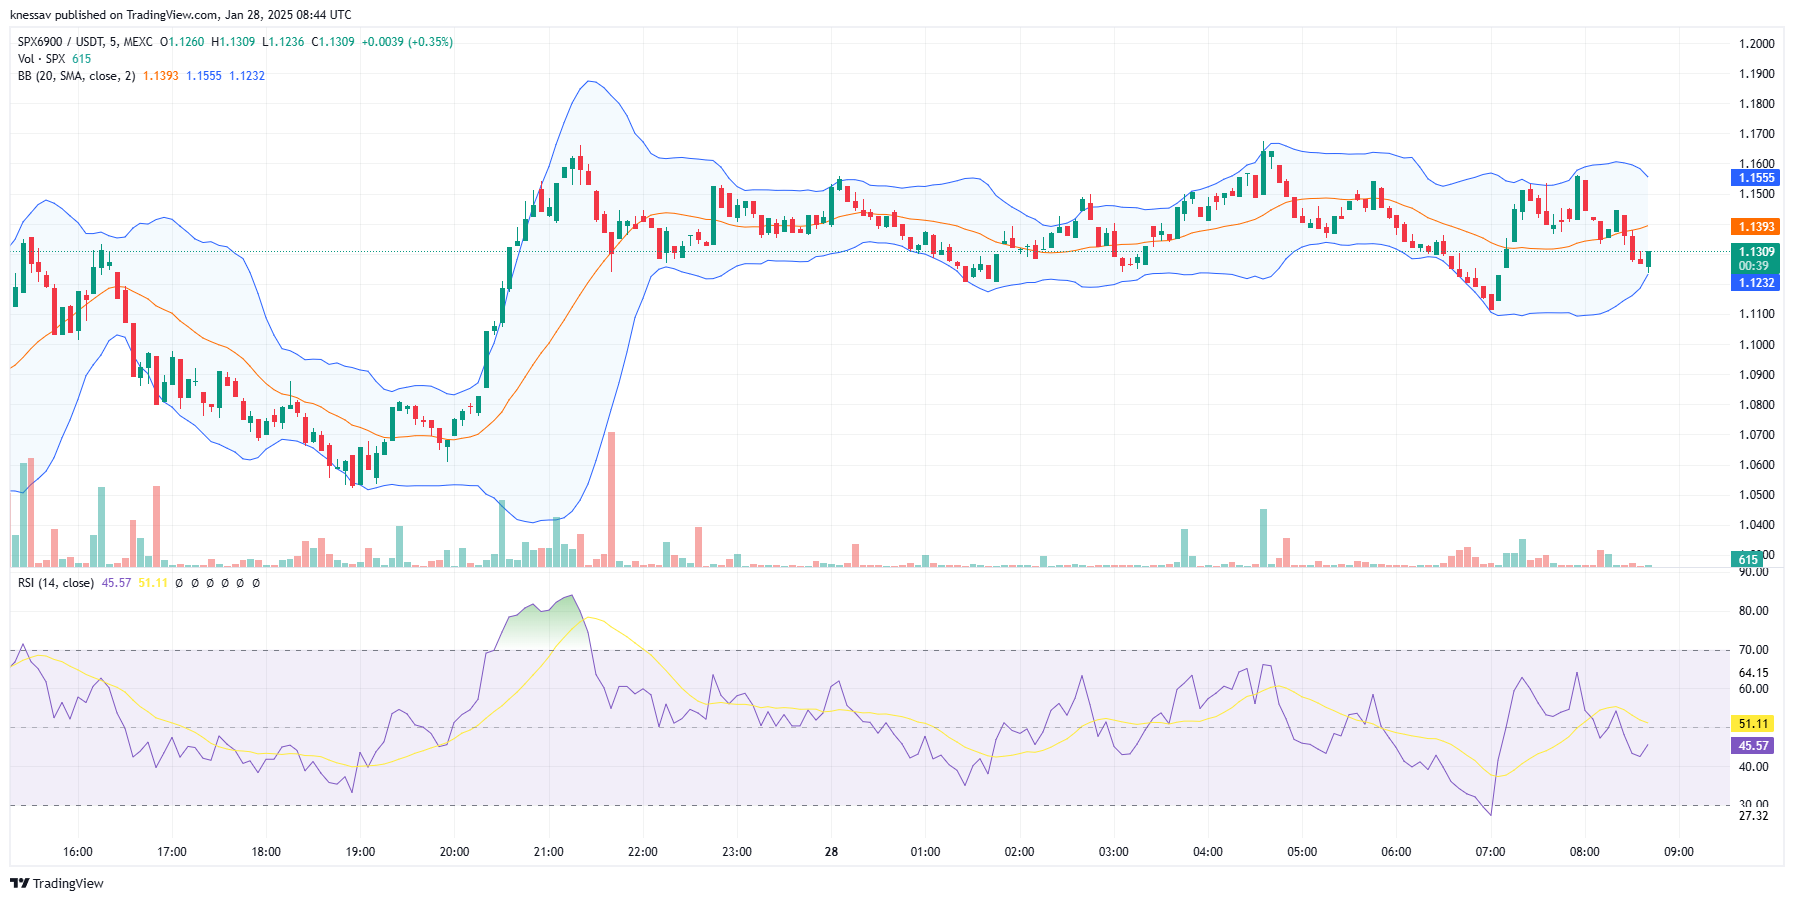
Task: Click the orange 1.1393 price axis tag
Action: click(x=1755, y=227)
